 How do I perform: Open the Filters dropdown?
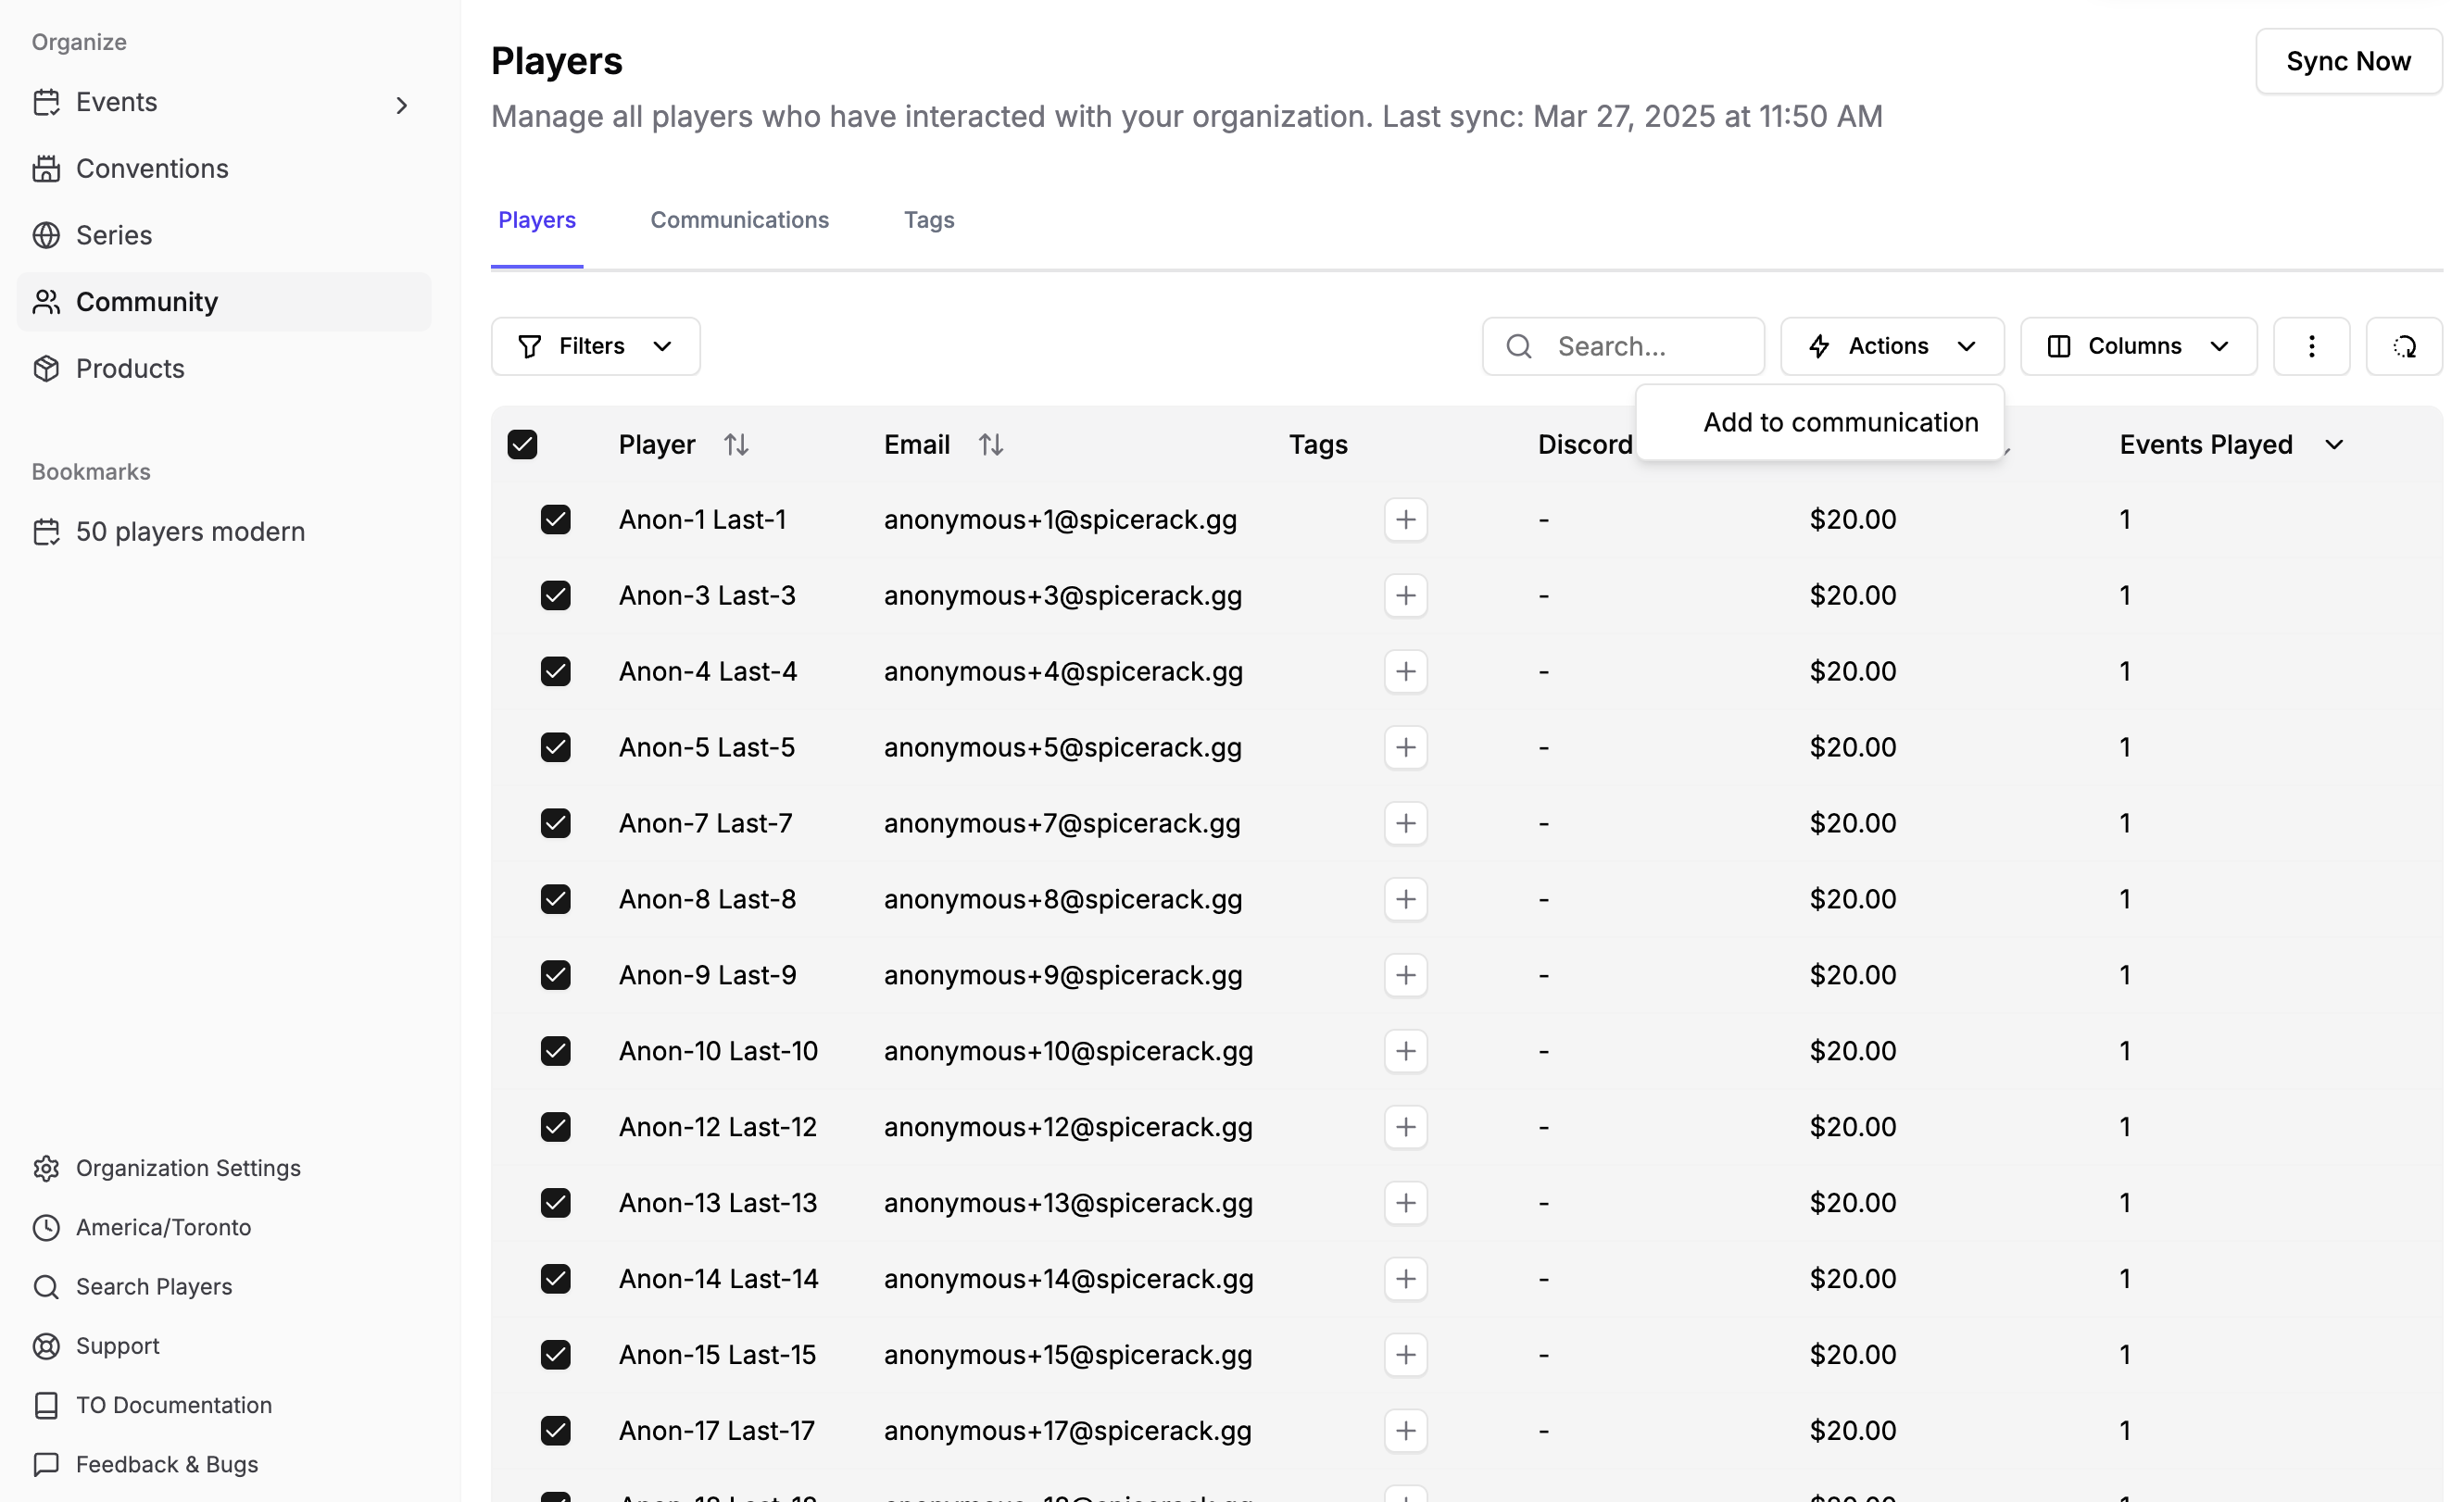pos(595,346)
